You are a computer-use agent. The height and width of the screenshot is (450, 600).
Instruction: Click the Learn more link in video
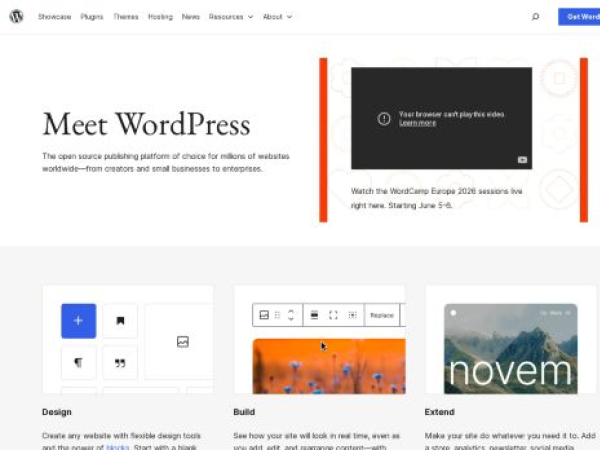pos(417,123)
